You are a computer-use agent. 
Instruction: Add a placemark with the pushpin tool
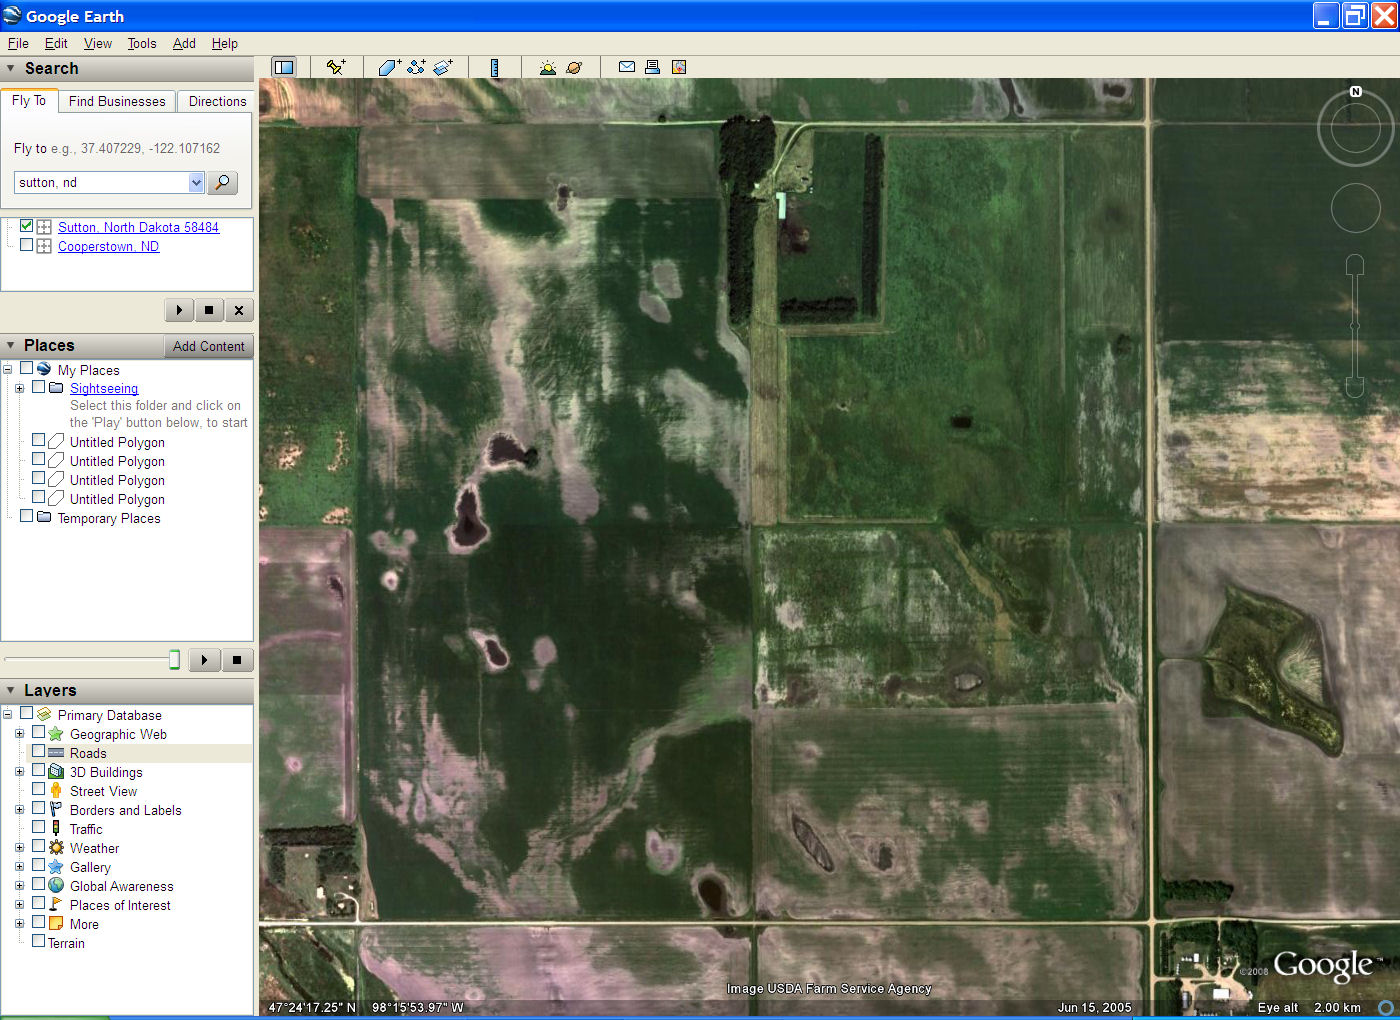[x=336, y=67]
